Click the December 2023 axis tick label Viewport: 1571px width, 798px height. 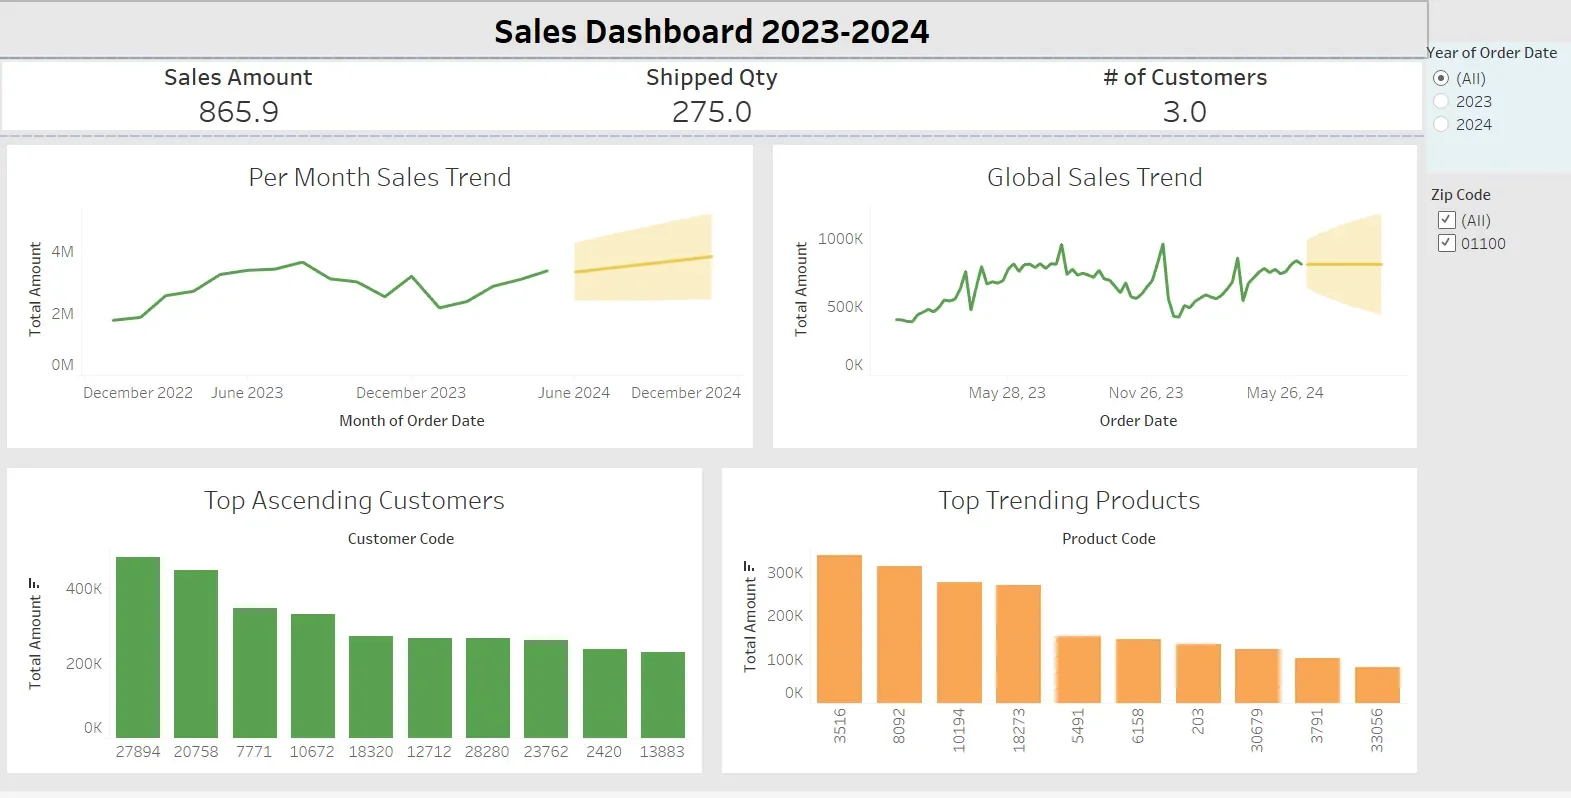[411, 393]
